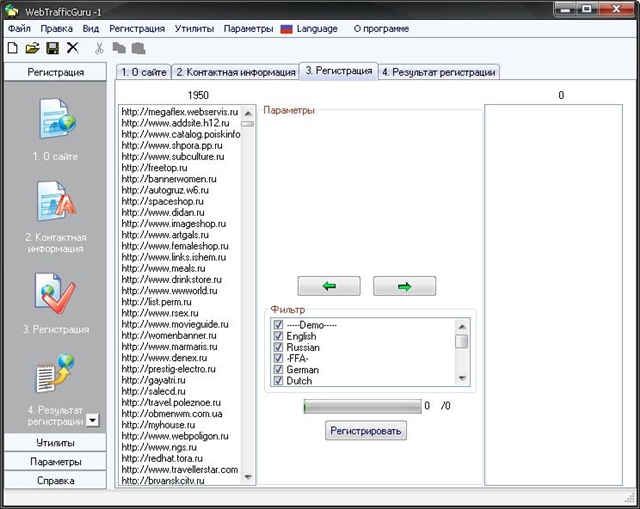Uncheck the English filter checkbox
This screenshot has height=509, width=640.
point(278,336)
